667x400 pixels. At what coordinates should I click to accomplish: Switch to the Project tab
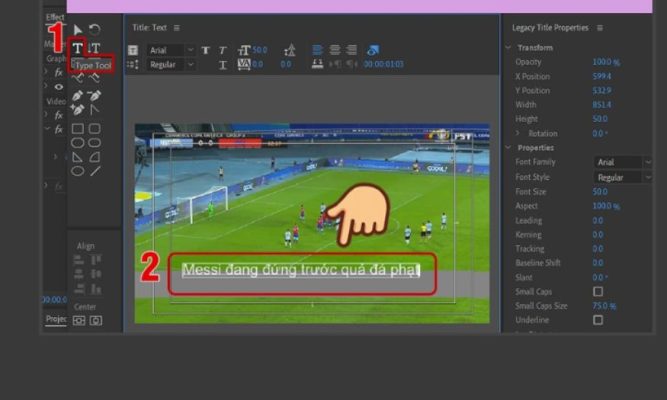click(56, 319)
